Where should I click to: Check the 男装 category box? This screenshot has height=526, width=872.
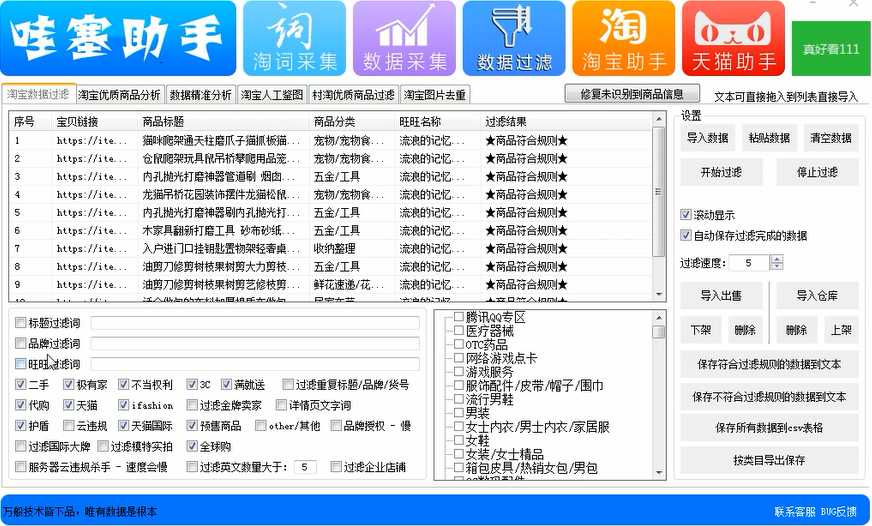pyautogui.click(x=459, y=413)
